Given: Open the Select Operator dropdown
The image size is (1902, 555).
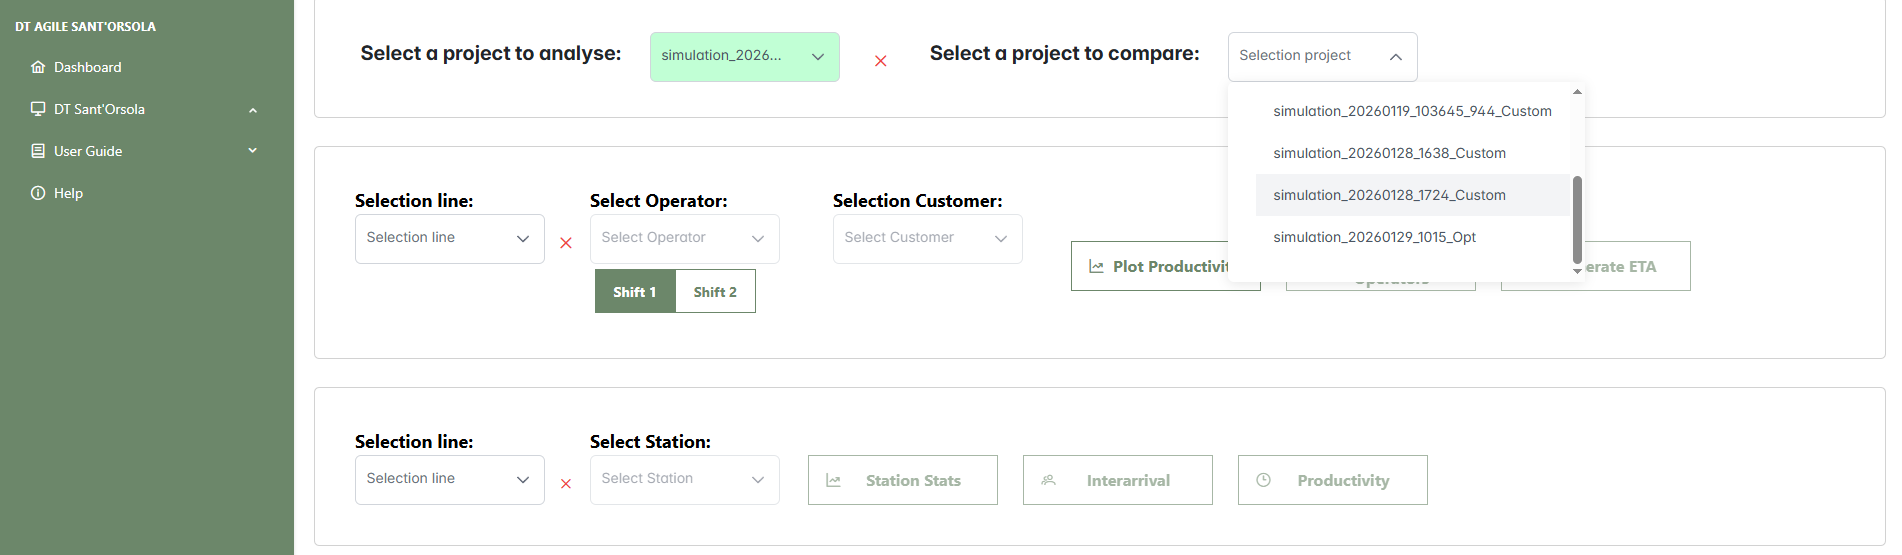Looking at the screenshot, I should (684, 238).
